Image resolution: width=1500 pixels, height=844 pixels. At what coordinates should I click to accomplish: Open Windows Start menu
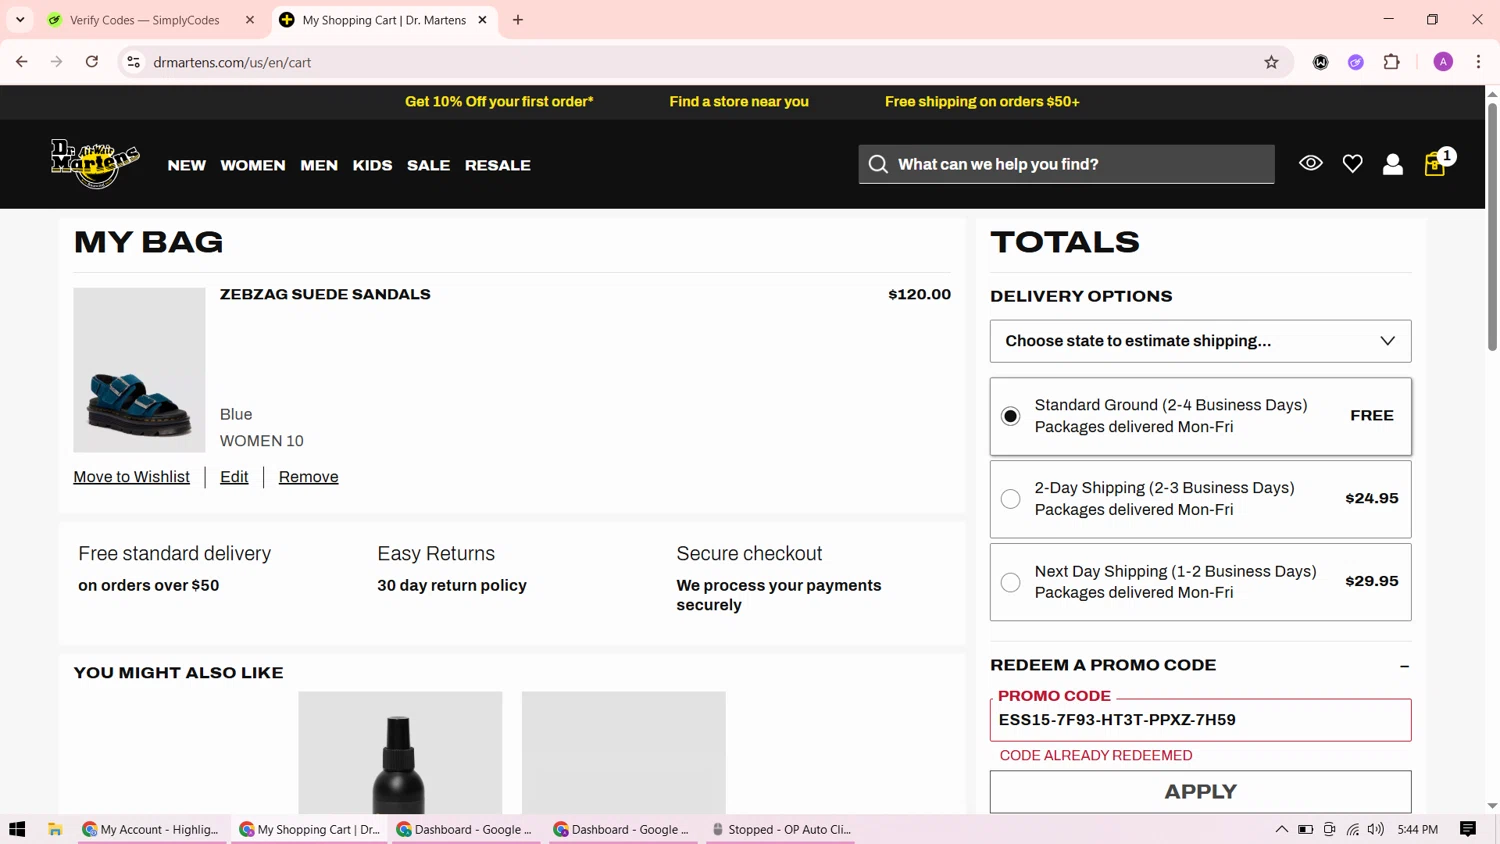(17, 829)
